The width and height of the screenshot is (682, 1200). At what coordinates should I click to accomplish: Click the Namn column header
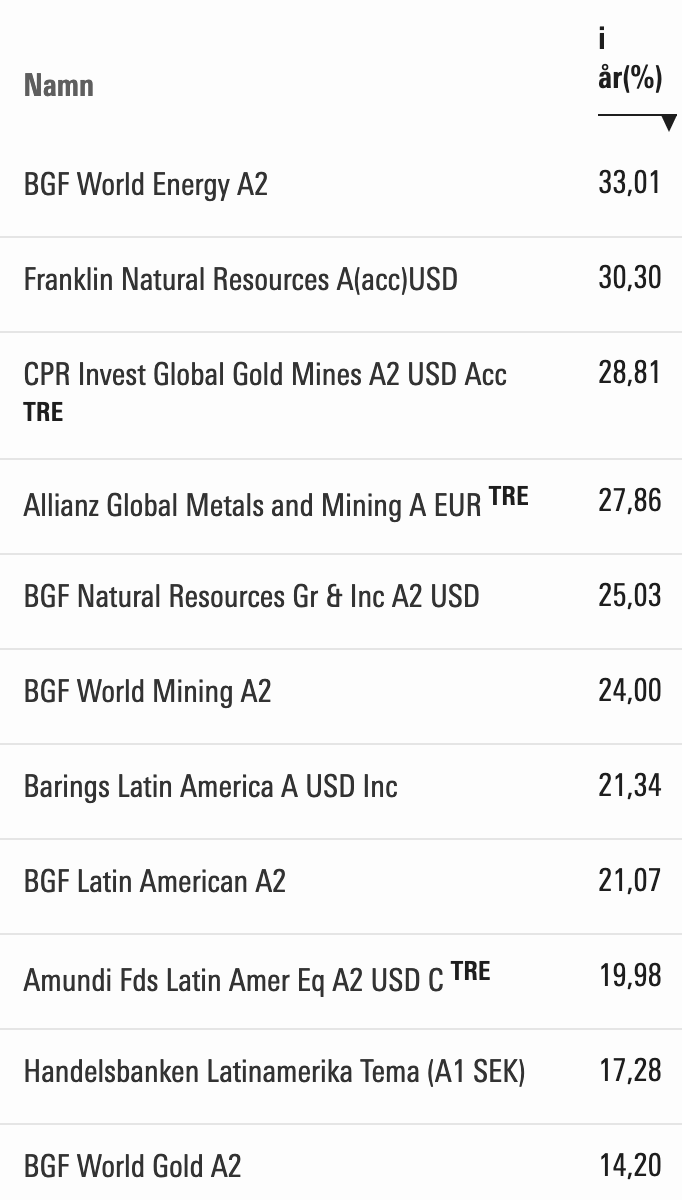[59, 86]
